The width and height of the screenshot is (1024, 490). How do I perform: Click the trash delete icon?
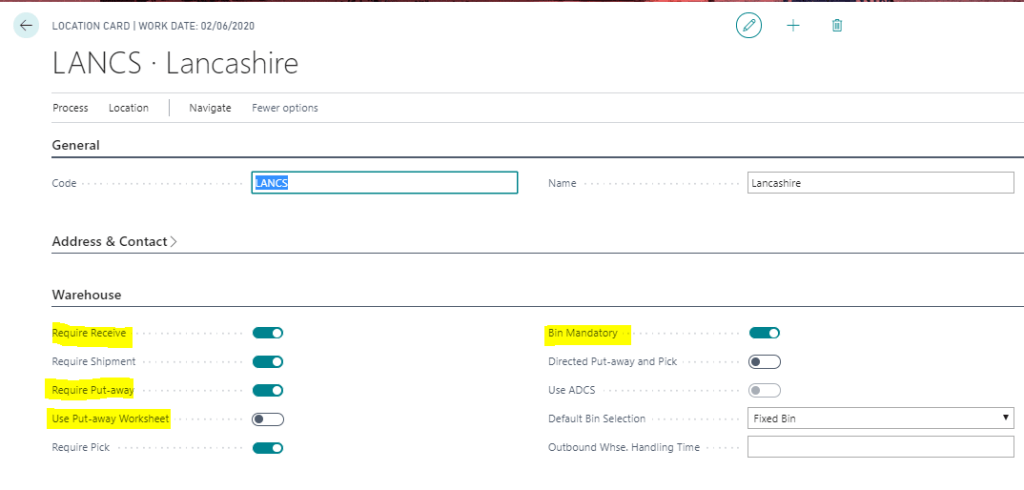(837, 26)
